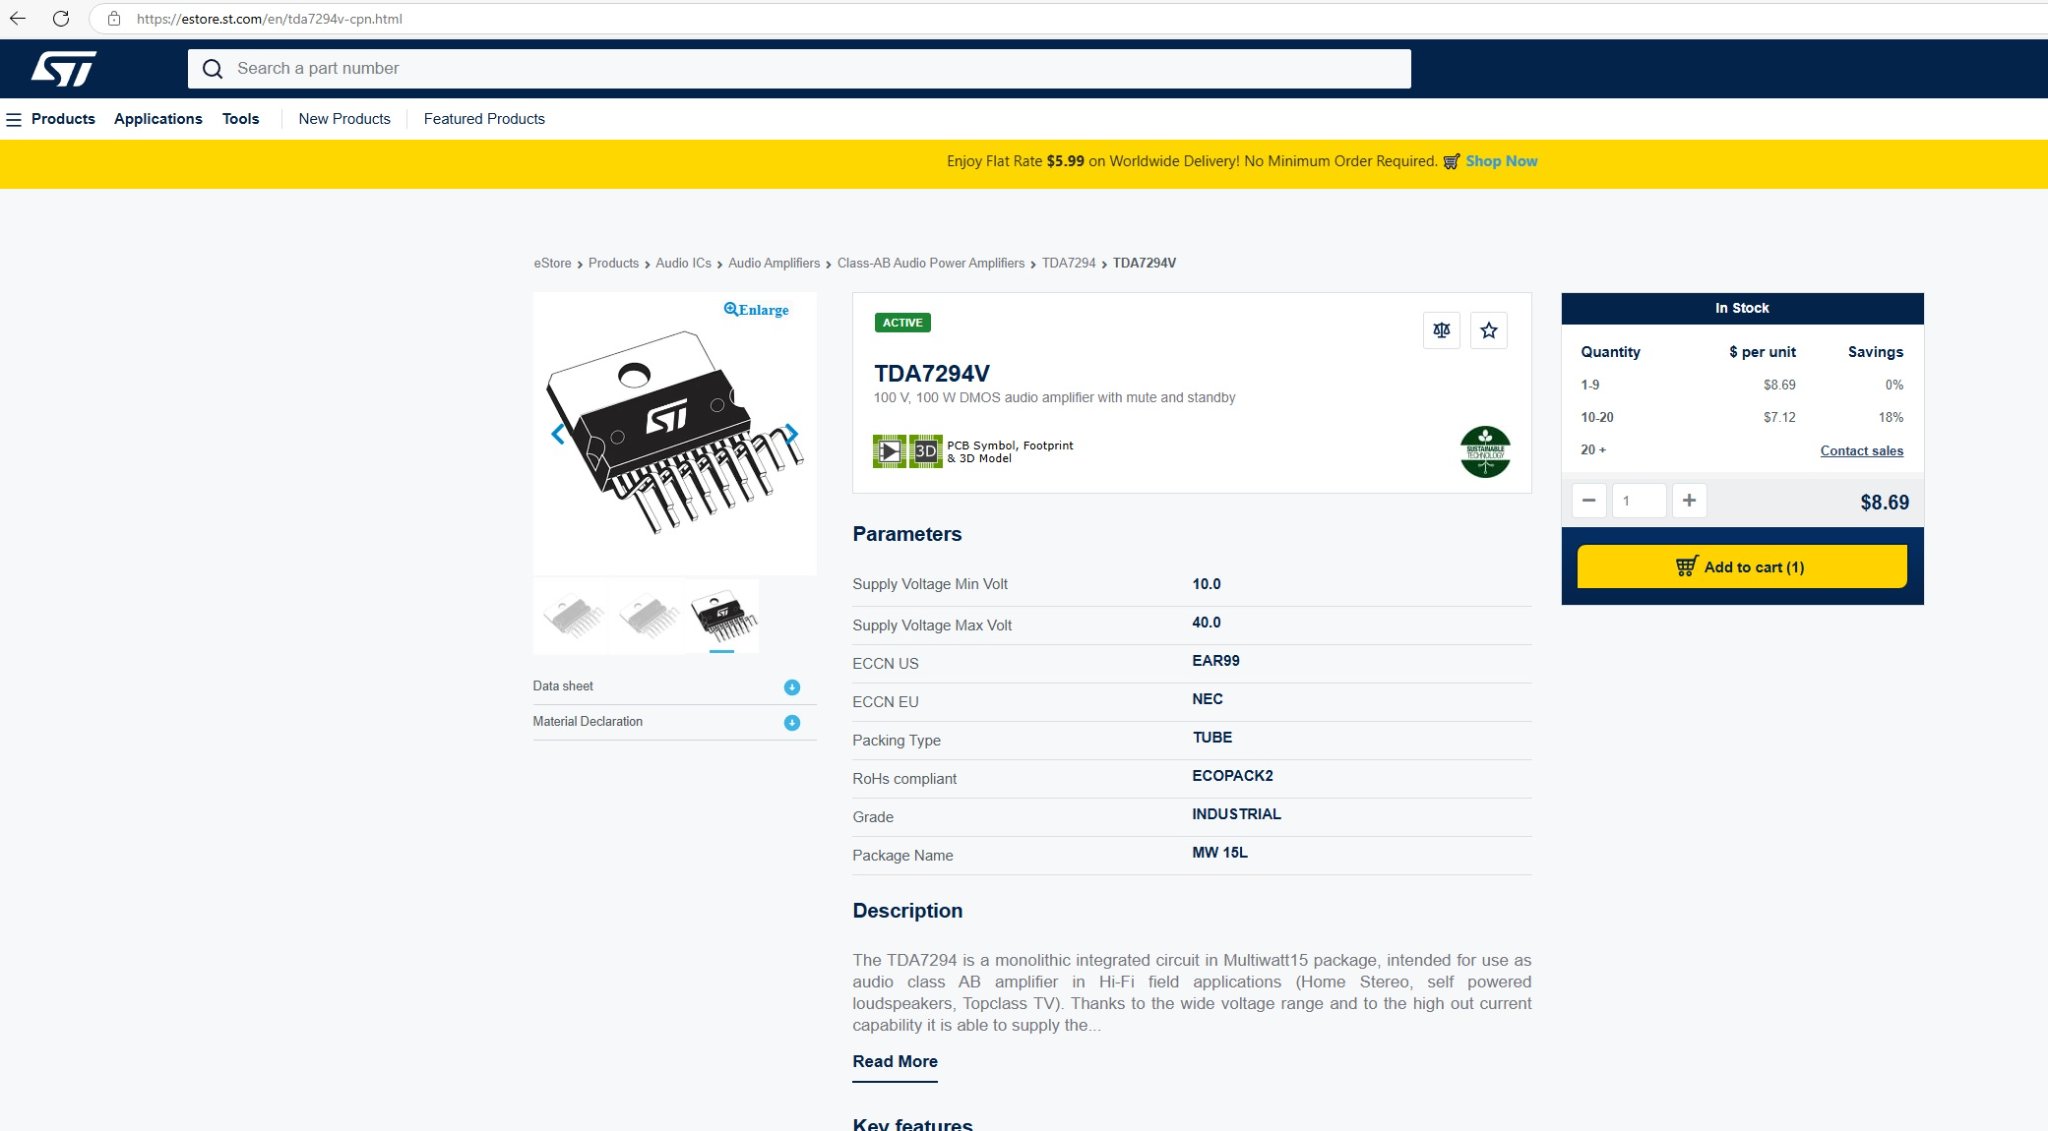Show next product image with right arrow

tap(791, 434)
